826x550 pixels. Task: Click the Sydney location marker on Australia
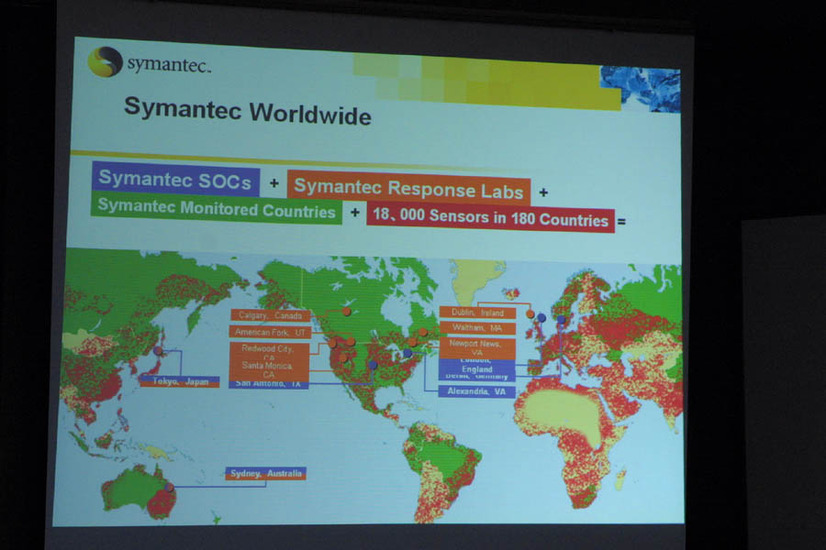click(x=169, y=487)
